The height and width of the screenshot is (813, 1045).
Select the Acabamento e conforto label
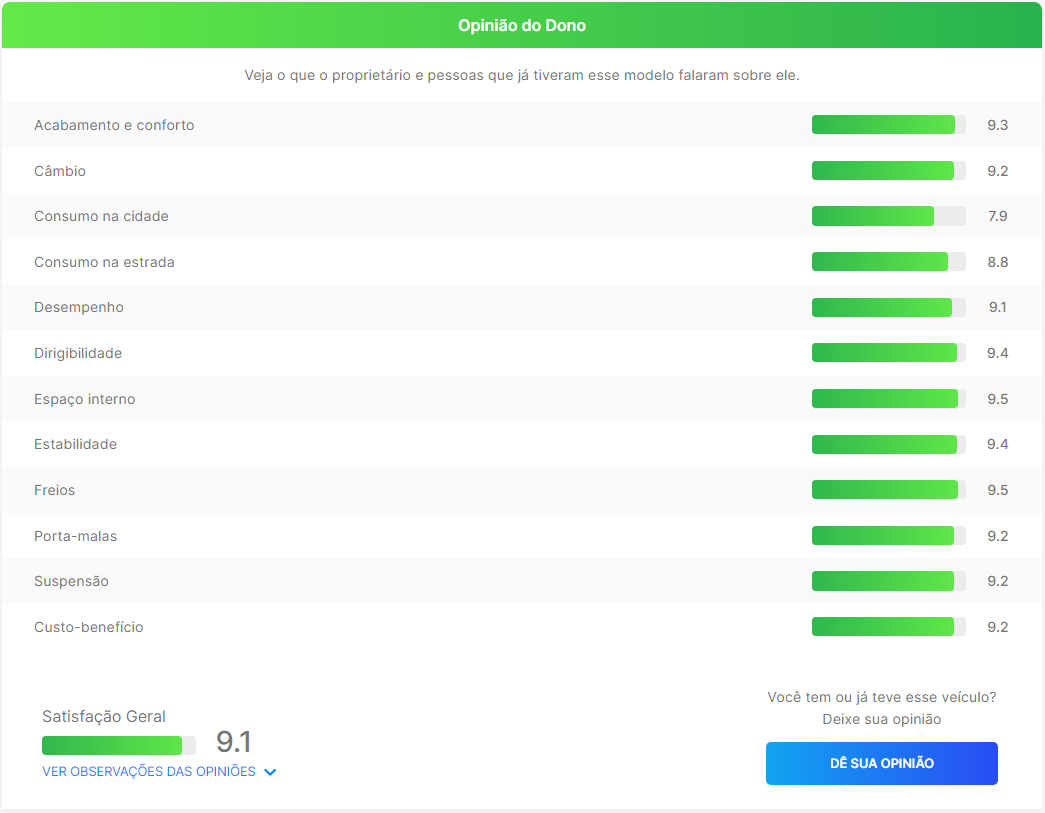(x=114, y=125)
